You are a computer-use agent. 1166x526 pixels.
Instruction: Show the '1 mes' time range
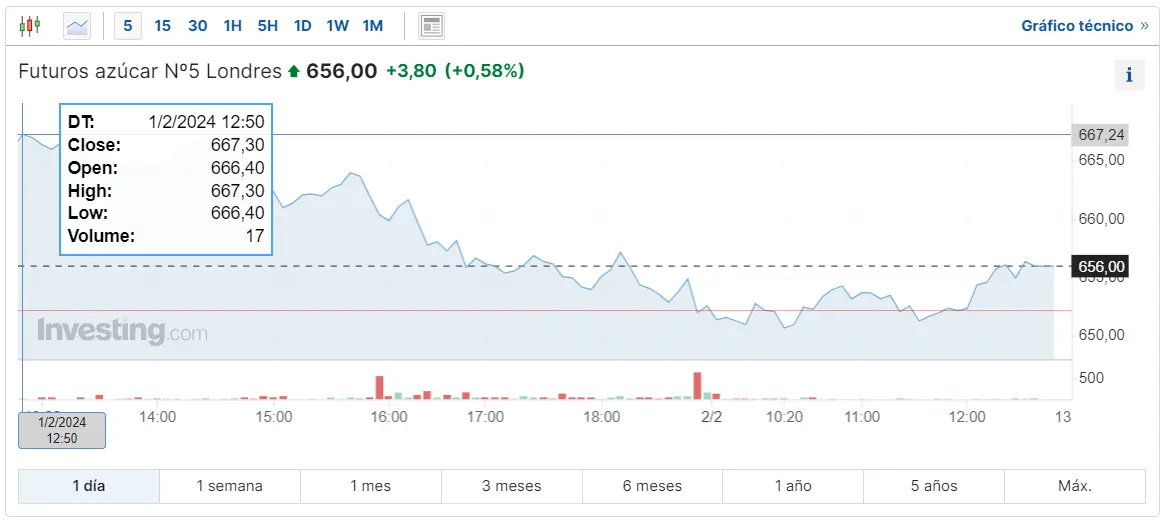pyautogui.click(x=371, y=486)
